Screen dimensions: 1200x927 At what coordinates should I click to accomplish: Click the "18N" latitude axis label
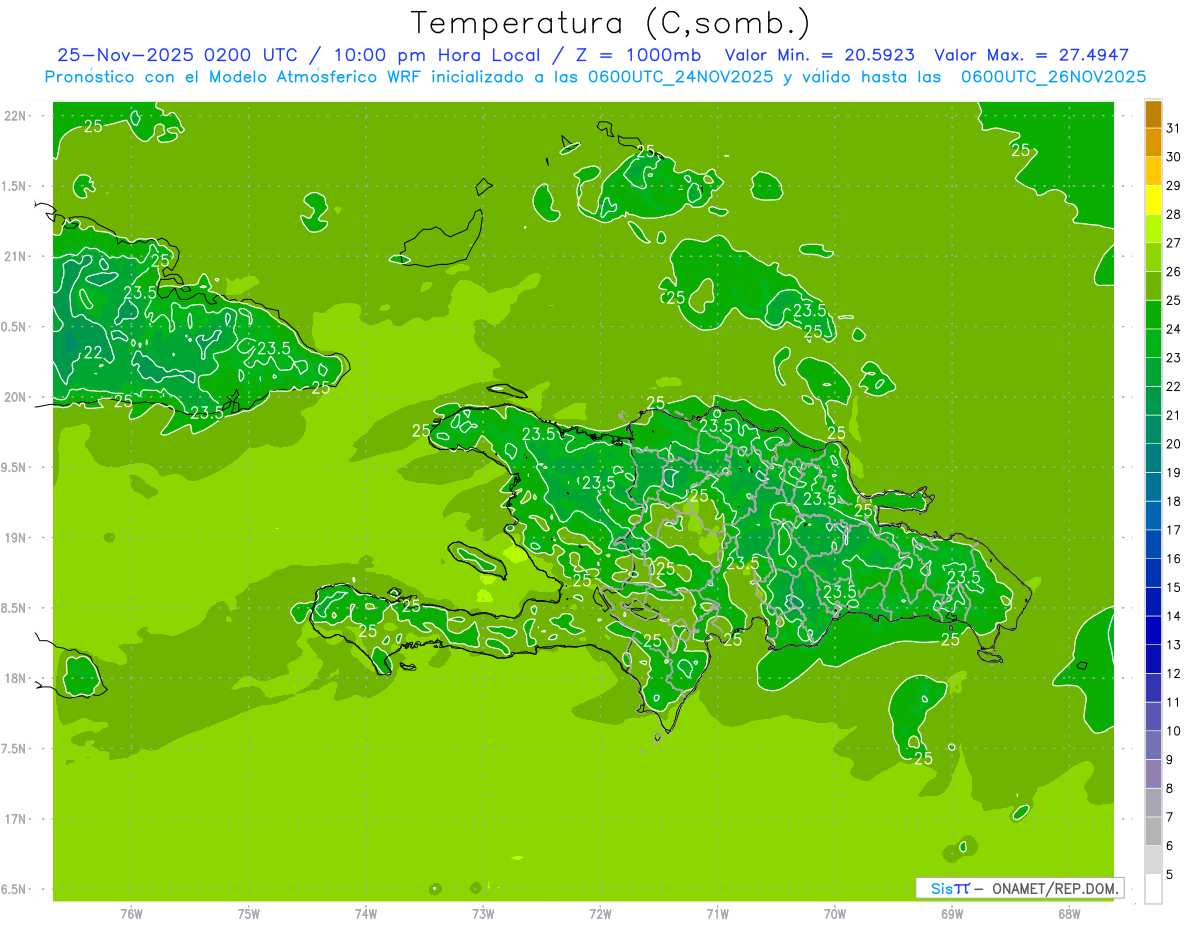(15, 678)
